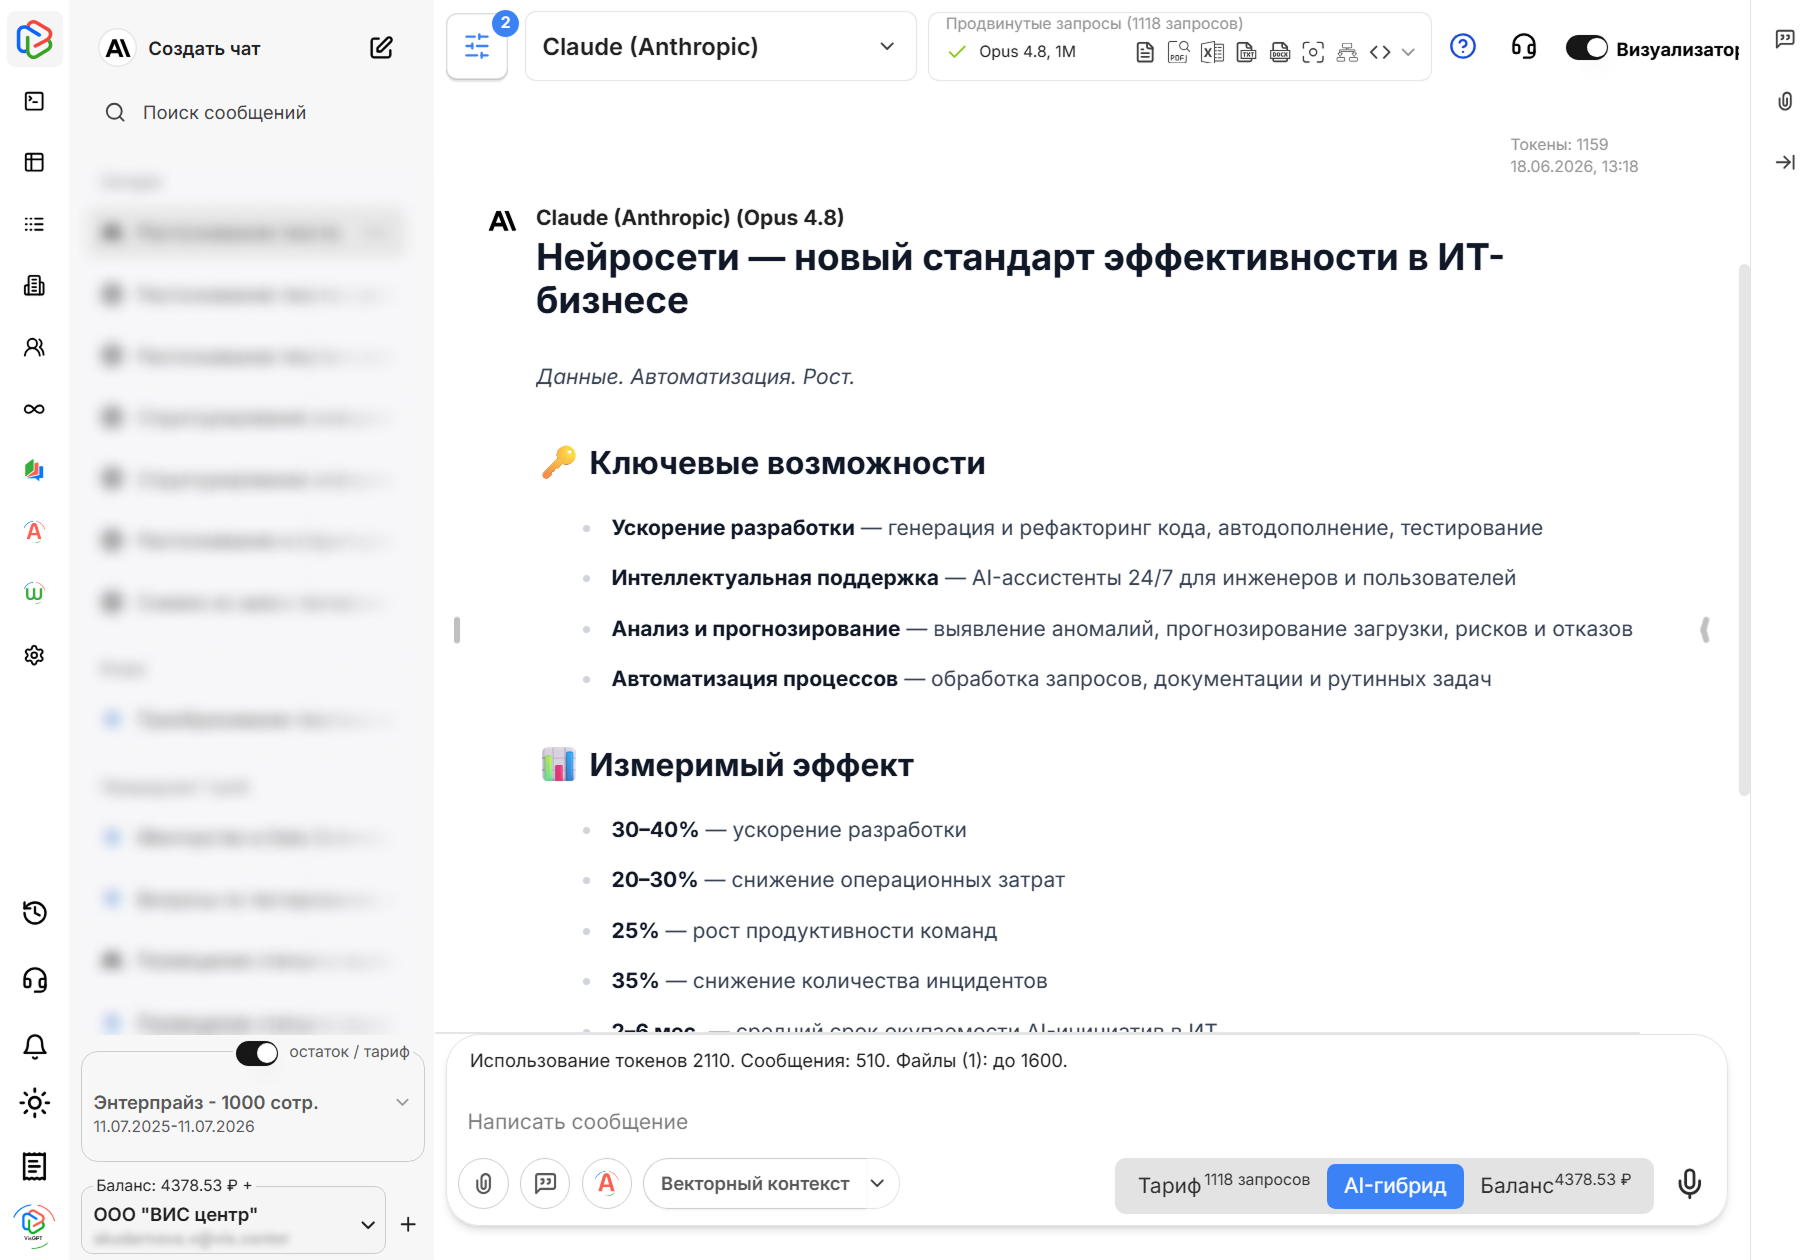Viewport: 1819px width, 1260px height.
Task: Click the green W icon in sidebar
Action: pyautogui.click(x=34, y=593)
